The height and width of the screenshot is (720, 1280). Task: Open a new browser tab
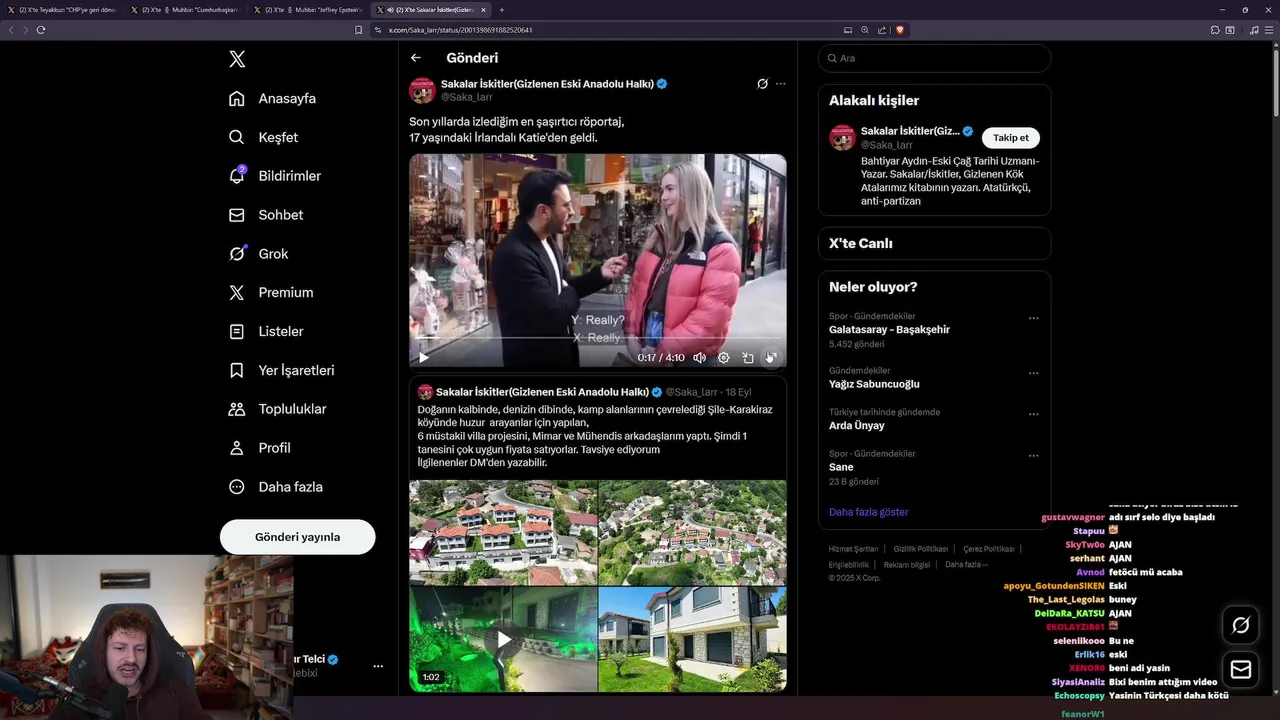coord(502,10)
